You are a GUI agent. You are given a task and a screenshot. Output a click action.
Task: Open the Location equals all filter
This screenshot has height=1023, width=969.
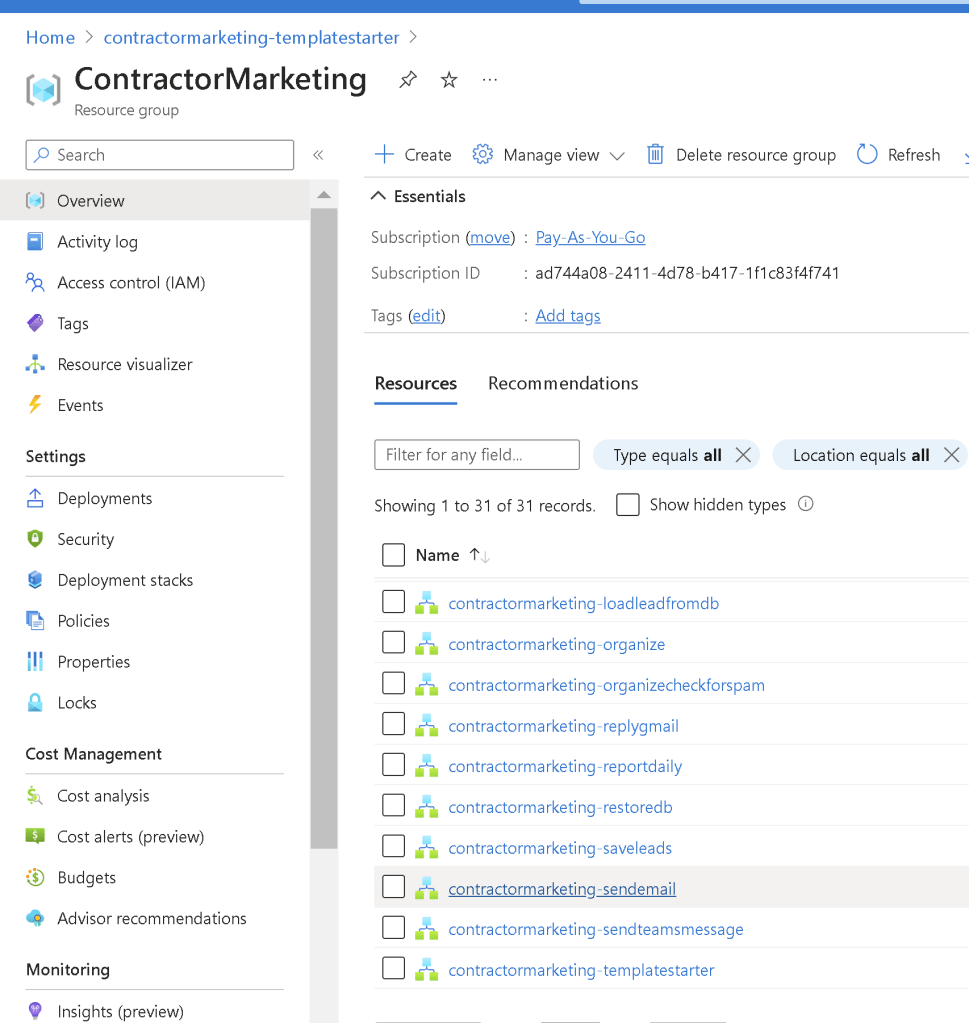(x=861, y=455)
